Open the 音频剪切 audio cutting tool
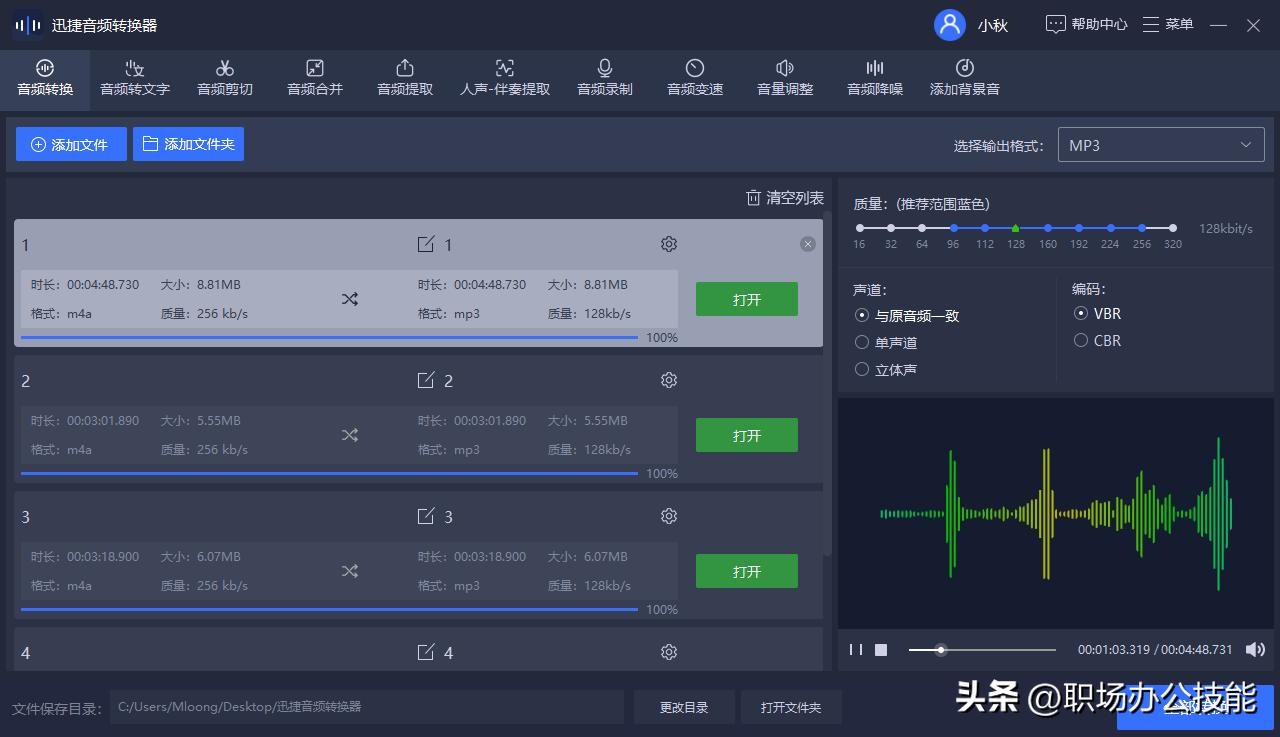This screenshot has height=737, width=1280. tap(225, 77)
